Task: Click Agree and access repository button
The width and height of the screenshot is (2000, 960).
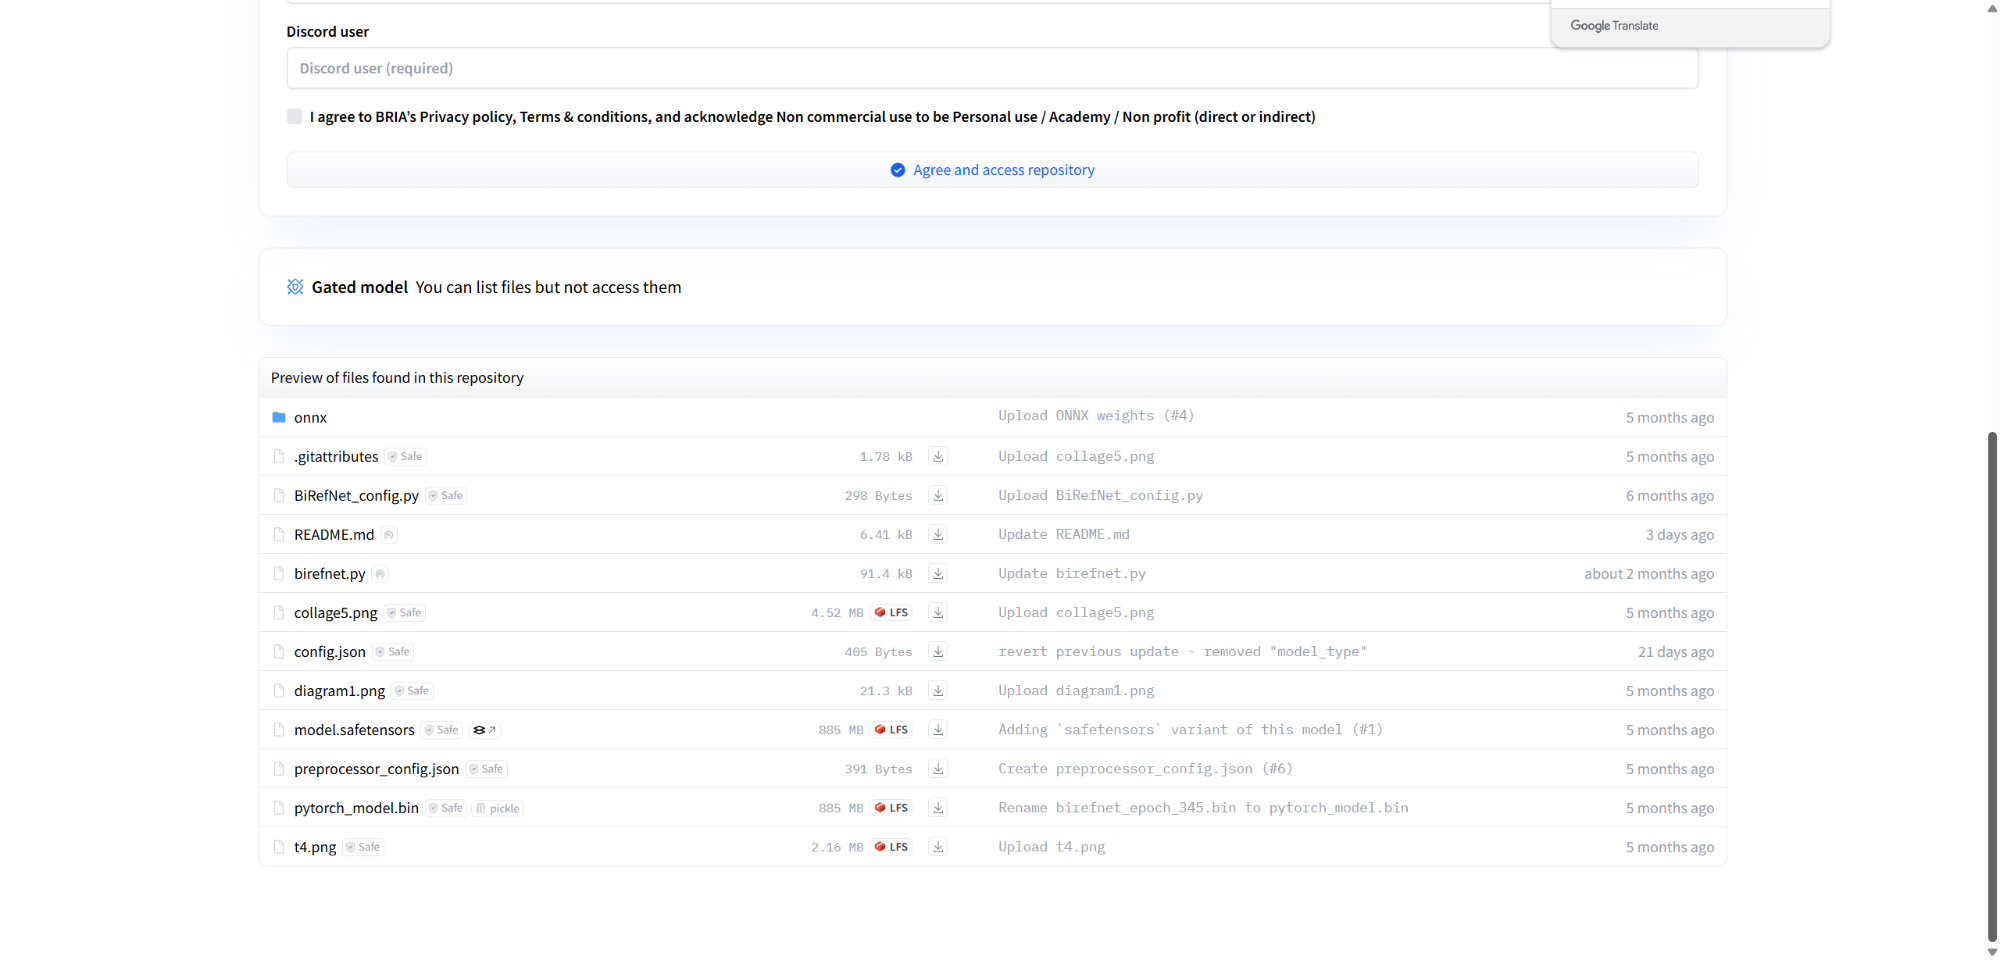Action: [x=992, y=170]
